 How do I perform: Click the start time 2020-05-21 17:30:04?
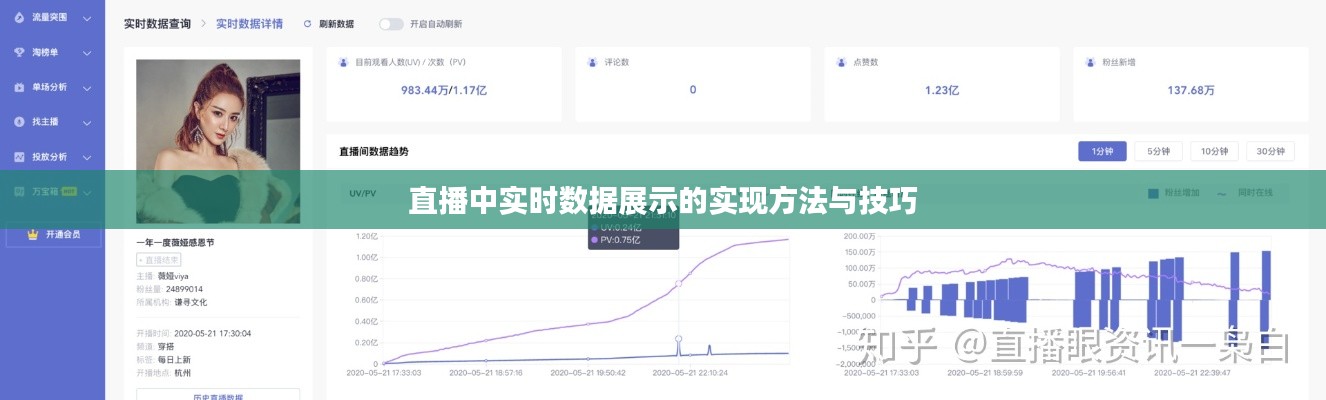(213, 333)
